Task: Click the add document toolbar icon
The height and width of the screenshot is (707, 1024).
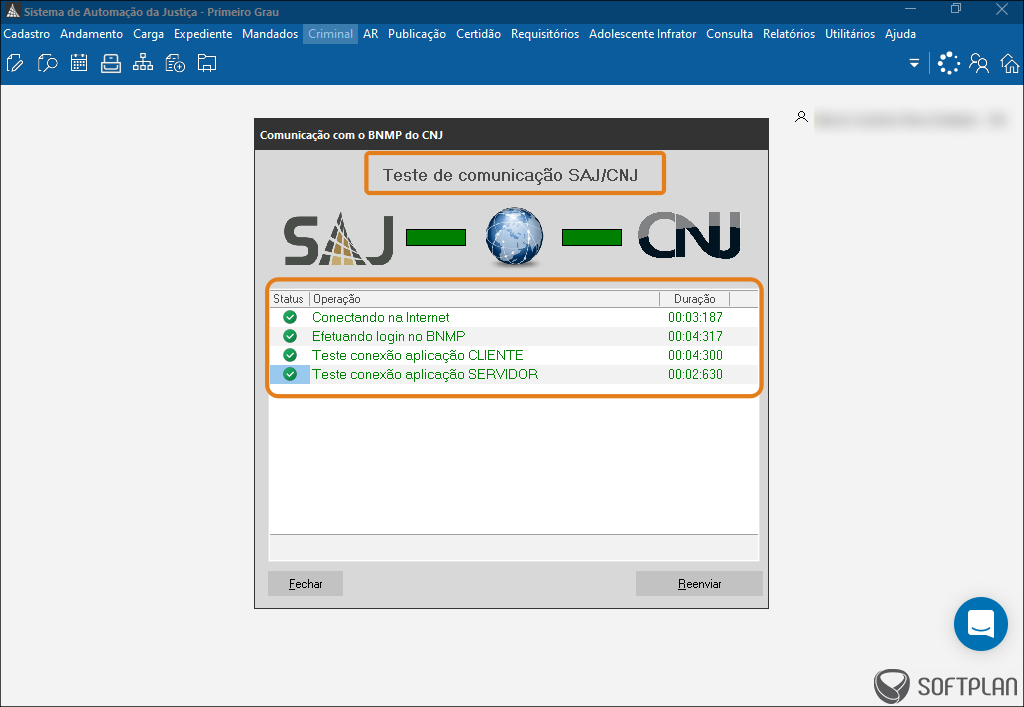Action: [x=175, y=63]
